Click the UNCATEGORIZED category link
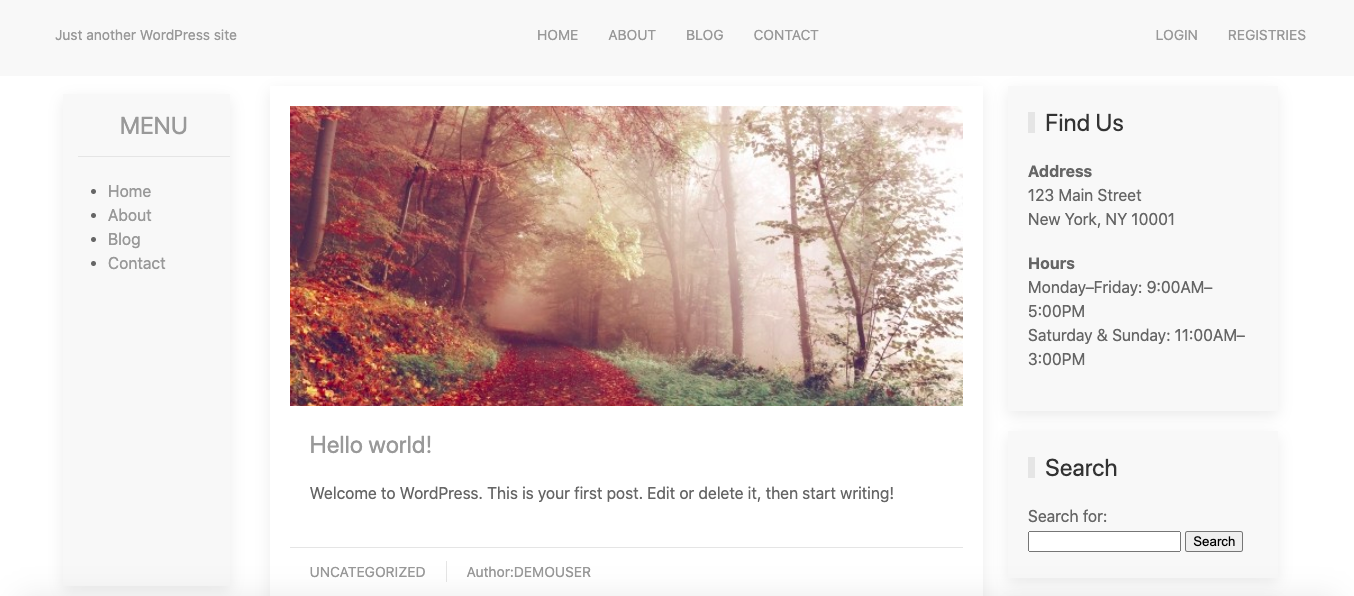Viewport: 1354px width, 596px height. 367,572
